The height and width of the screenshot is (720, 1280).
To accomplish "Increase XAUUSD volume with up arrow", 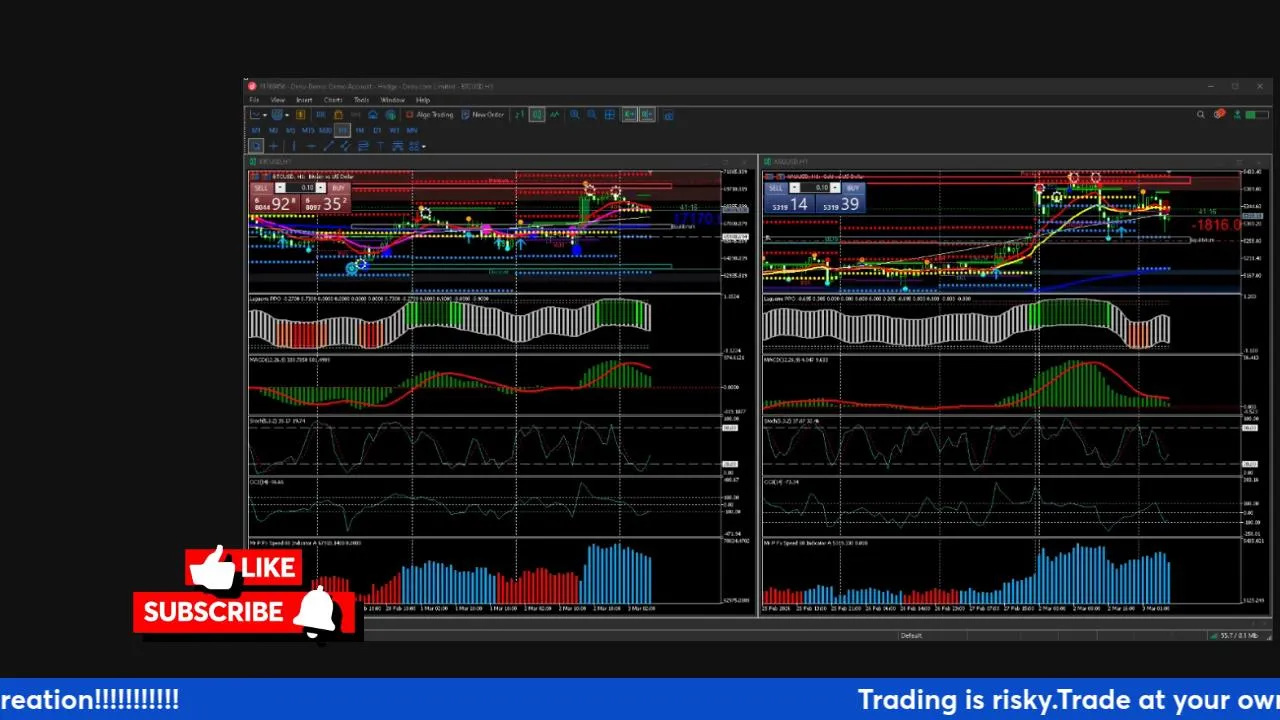I will [x=835, y=188].
